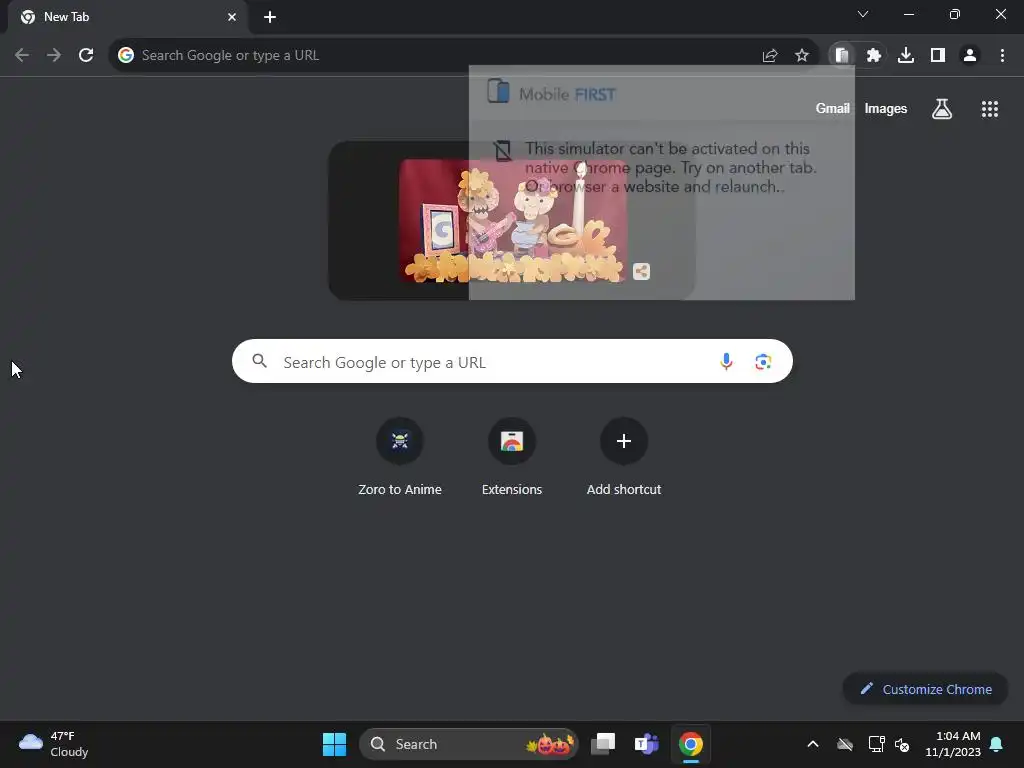The image size is (1024, 768).
Task: Share the Google Doodle
Action: 641,272
